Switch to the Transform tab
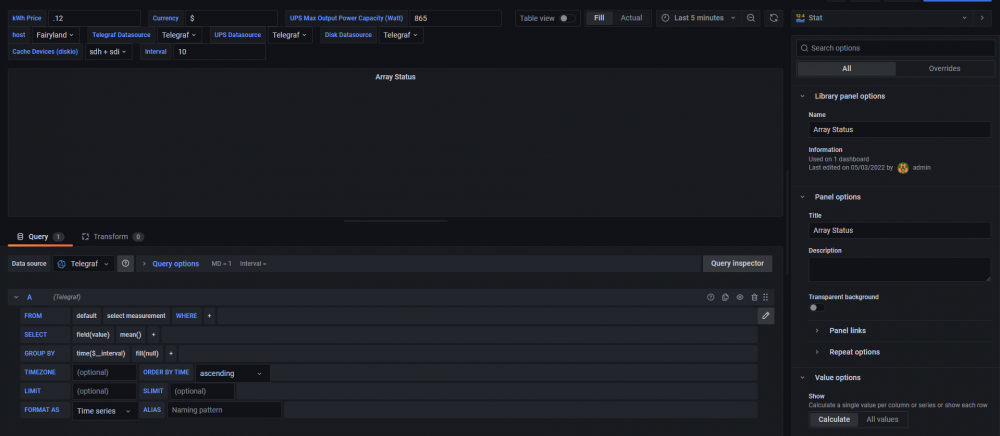 click(112, 236)
